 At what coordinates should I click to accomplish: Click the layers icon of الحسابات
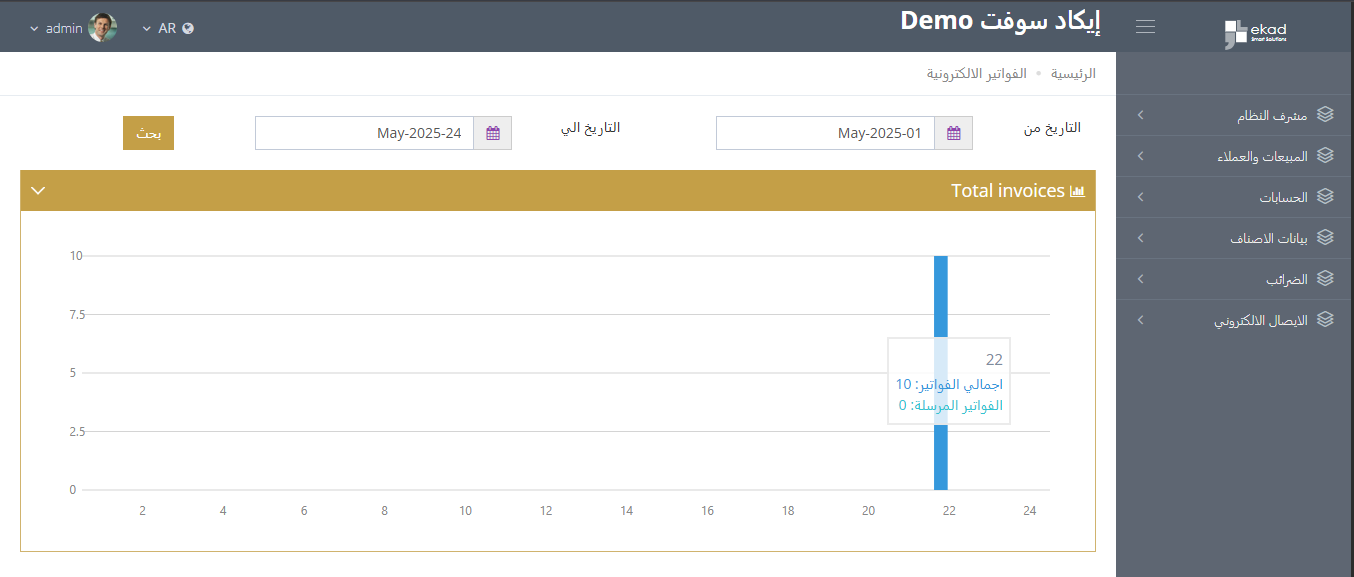click(x=1325, y=197)
